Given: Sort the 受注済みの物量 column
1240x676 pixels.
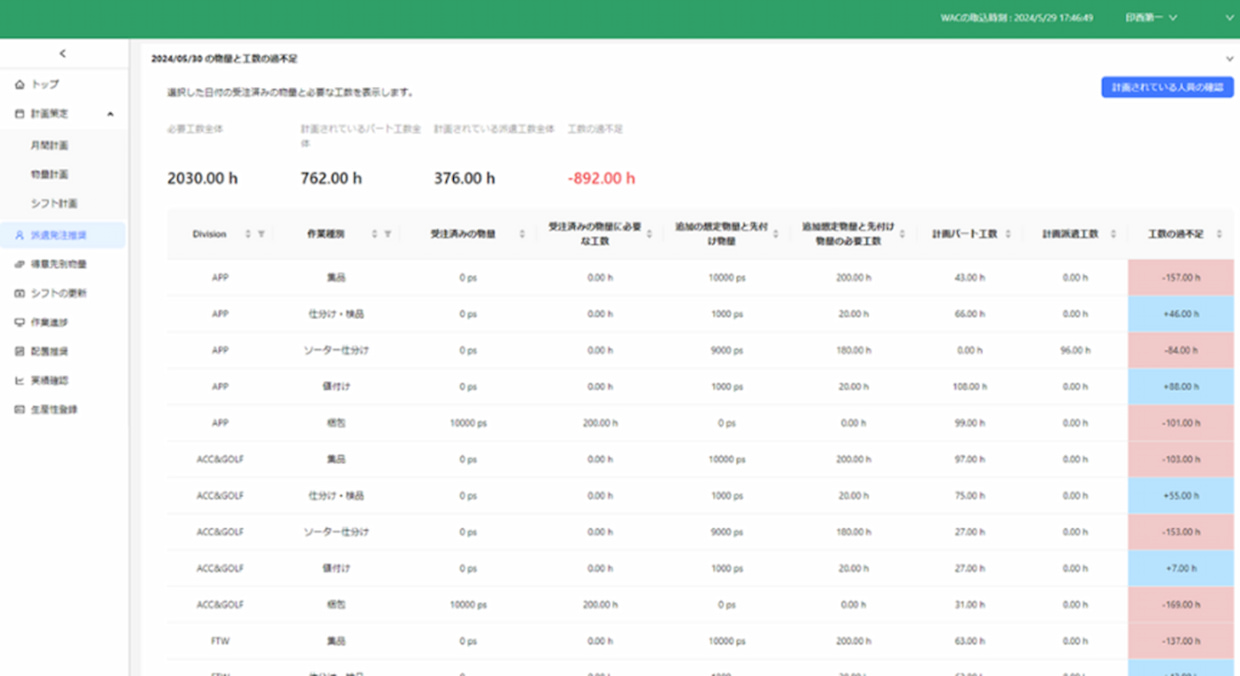Looking at the screenshot, I should click(x=522, y=234).
